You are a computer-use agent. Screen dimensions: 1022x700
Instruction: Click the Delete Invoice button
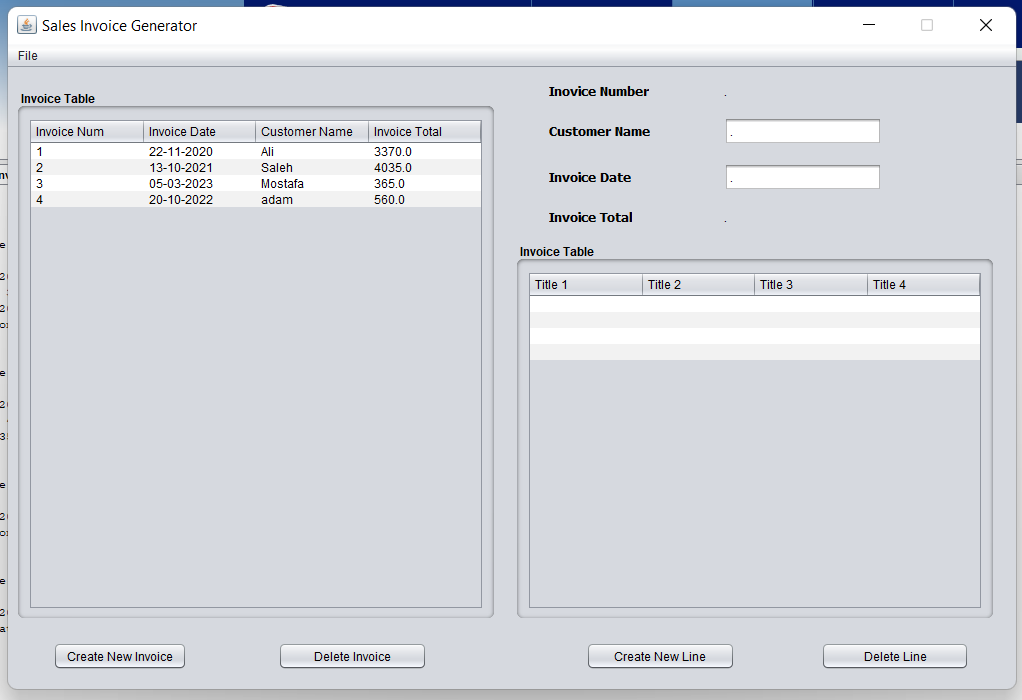click(352, 656)
